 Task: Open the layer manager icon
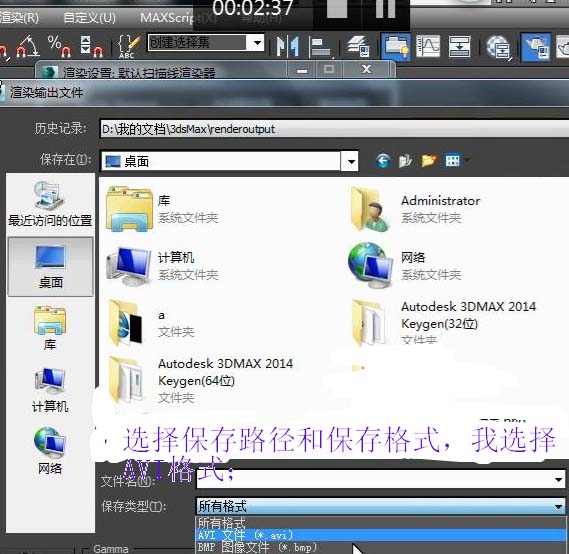pyautogui.click(x=358, y=46)
